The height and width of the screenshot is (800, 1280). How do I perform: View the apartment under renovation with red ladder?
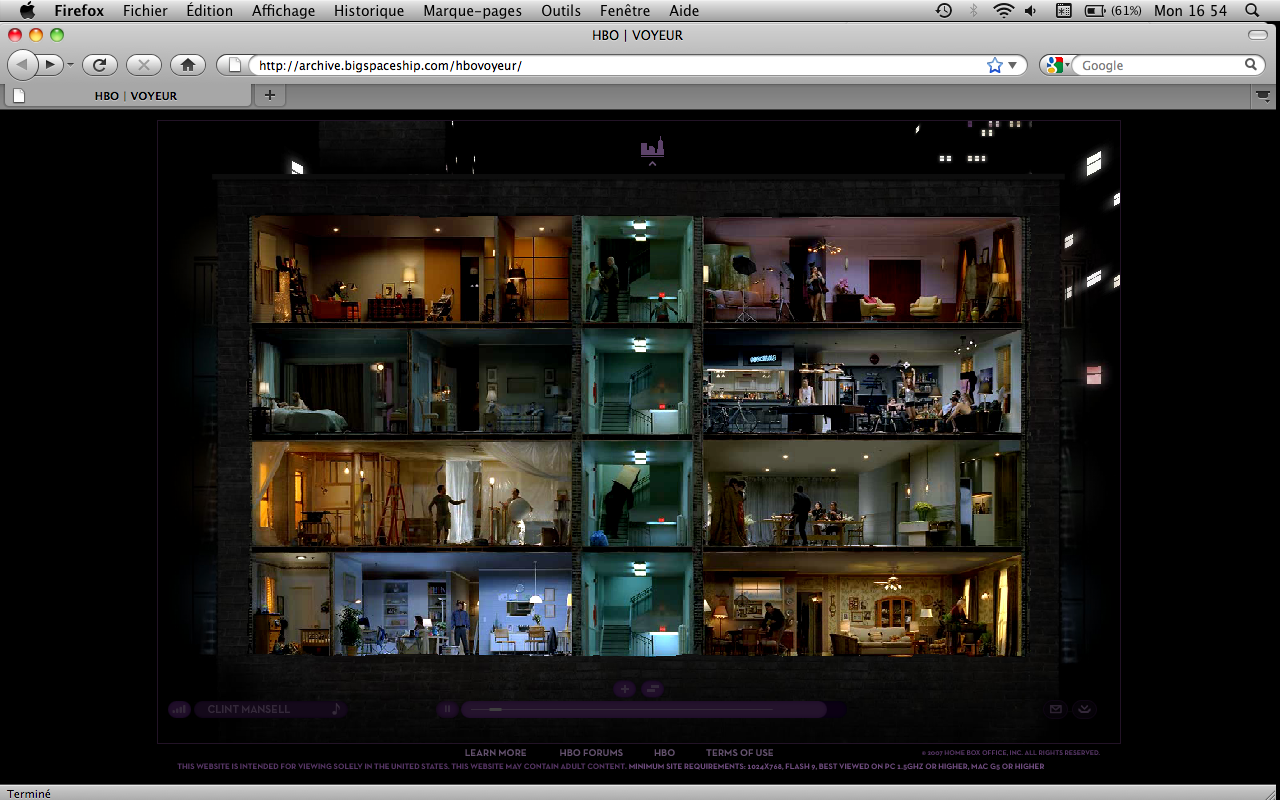tap(411, 494)
